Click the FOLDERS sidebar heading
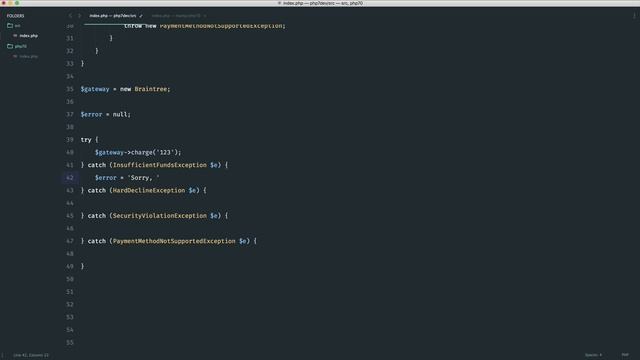 click(x=15, y=16)
